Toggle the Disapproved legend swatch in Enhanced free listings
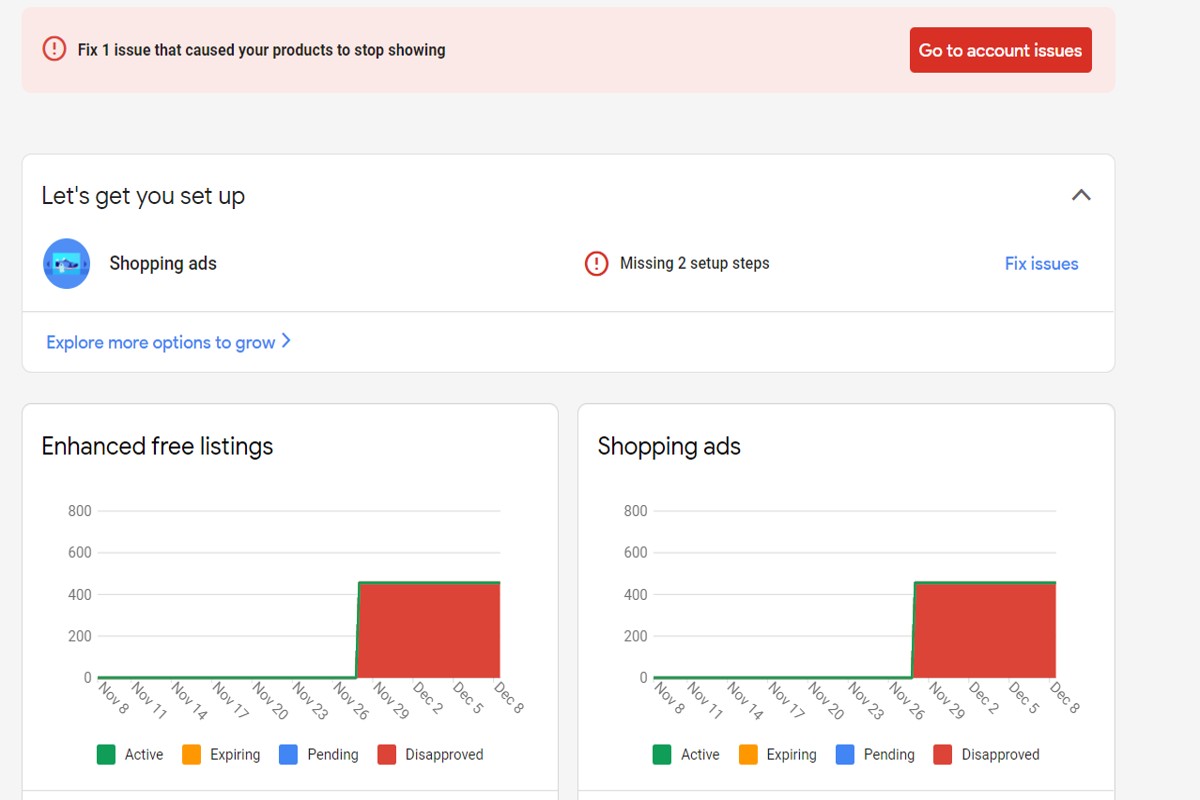The image size is (1200, 800). [387, 755]
